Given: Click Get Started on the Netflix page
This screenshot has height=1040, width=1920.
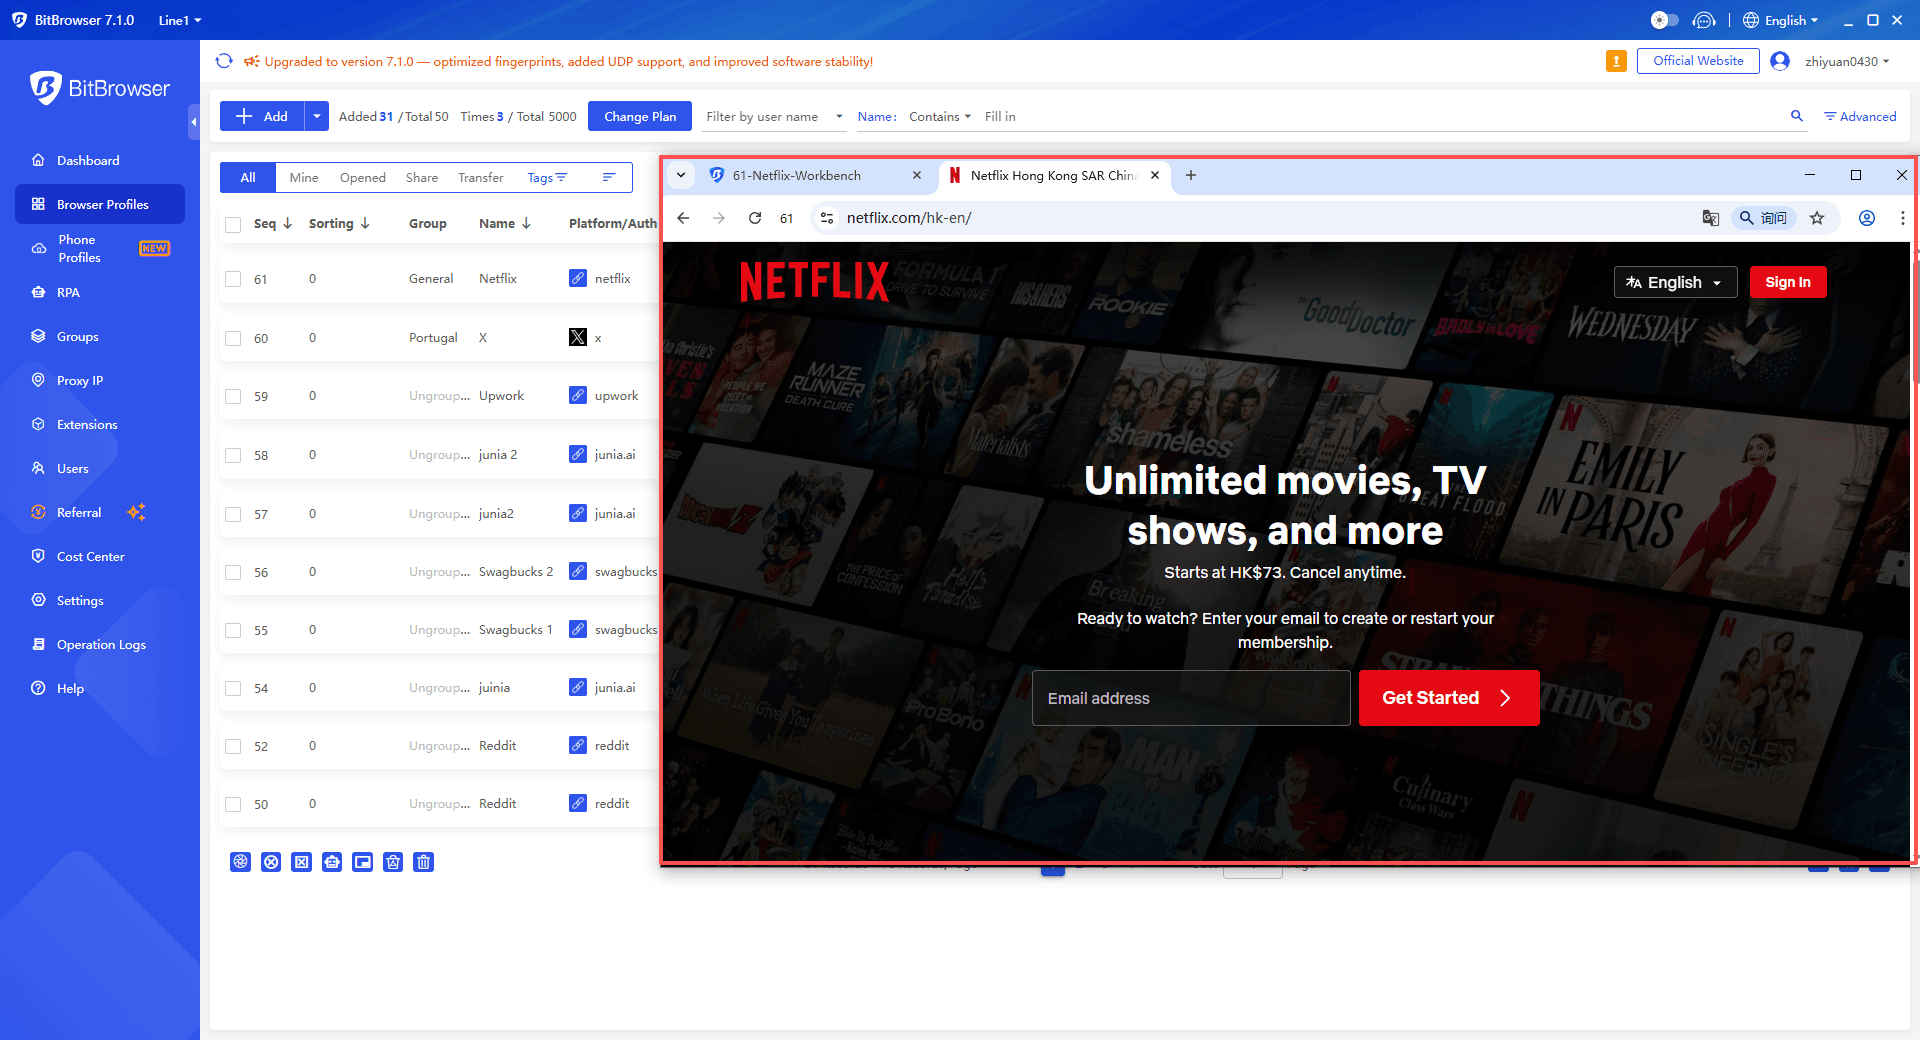Looking at the screenshot, I should [1448, 698].
